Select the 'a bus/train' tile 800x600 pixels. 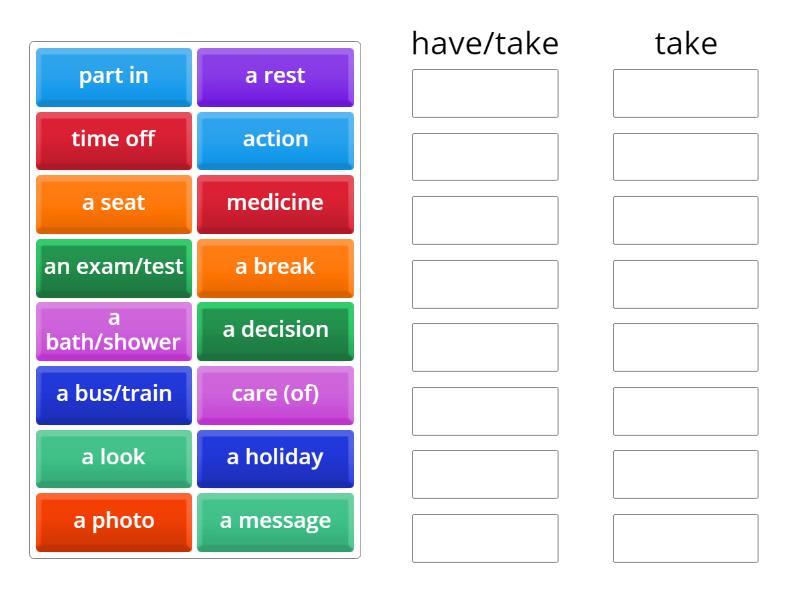(113, 395)
